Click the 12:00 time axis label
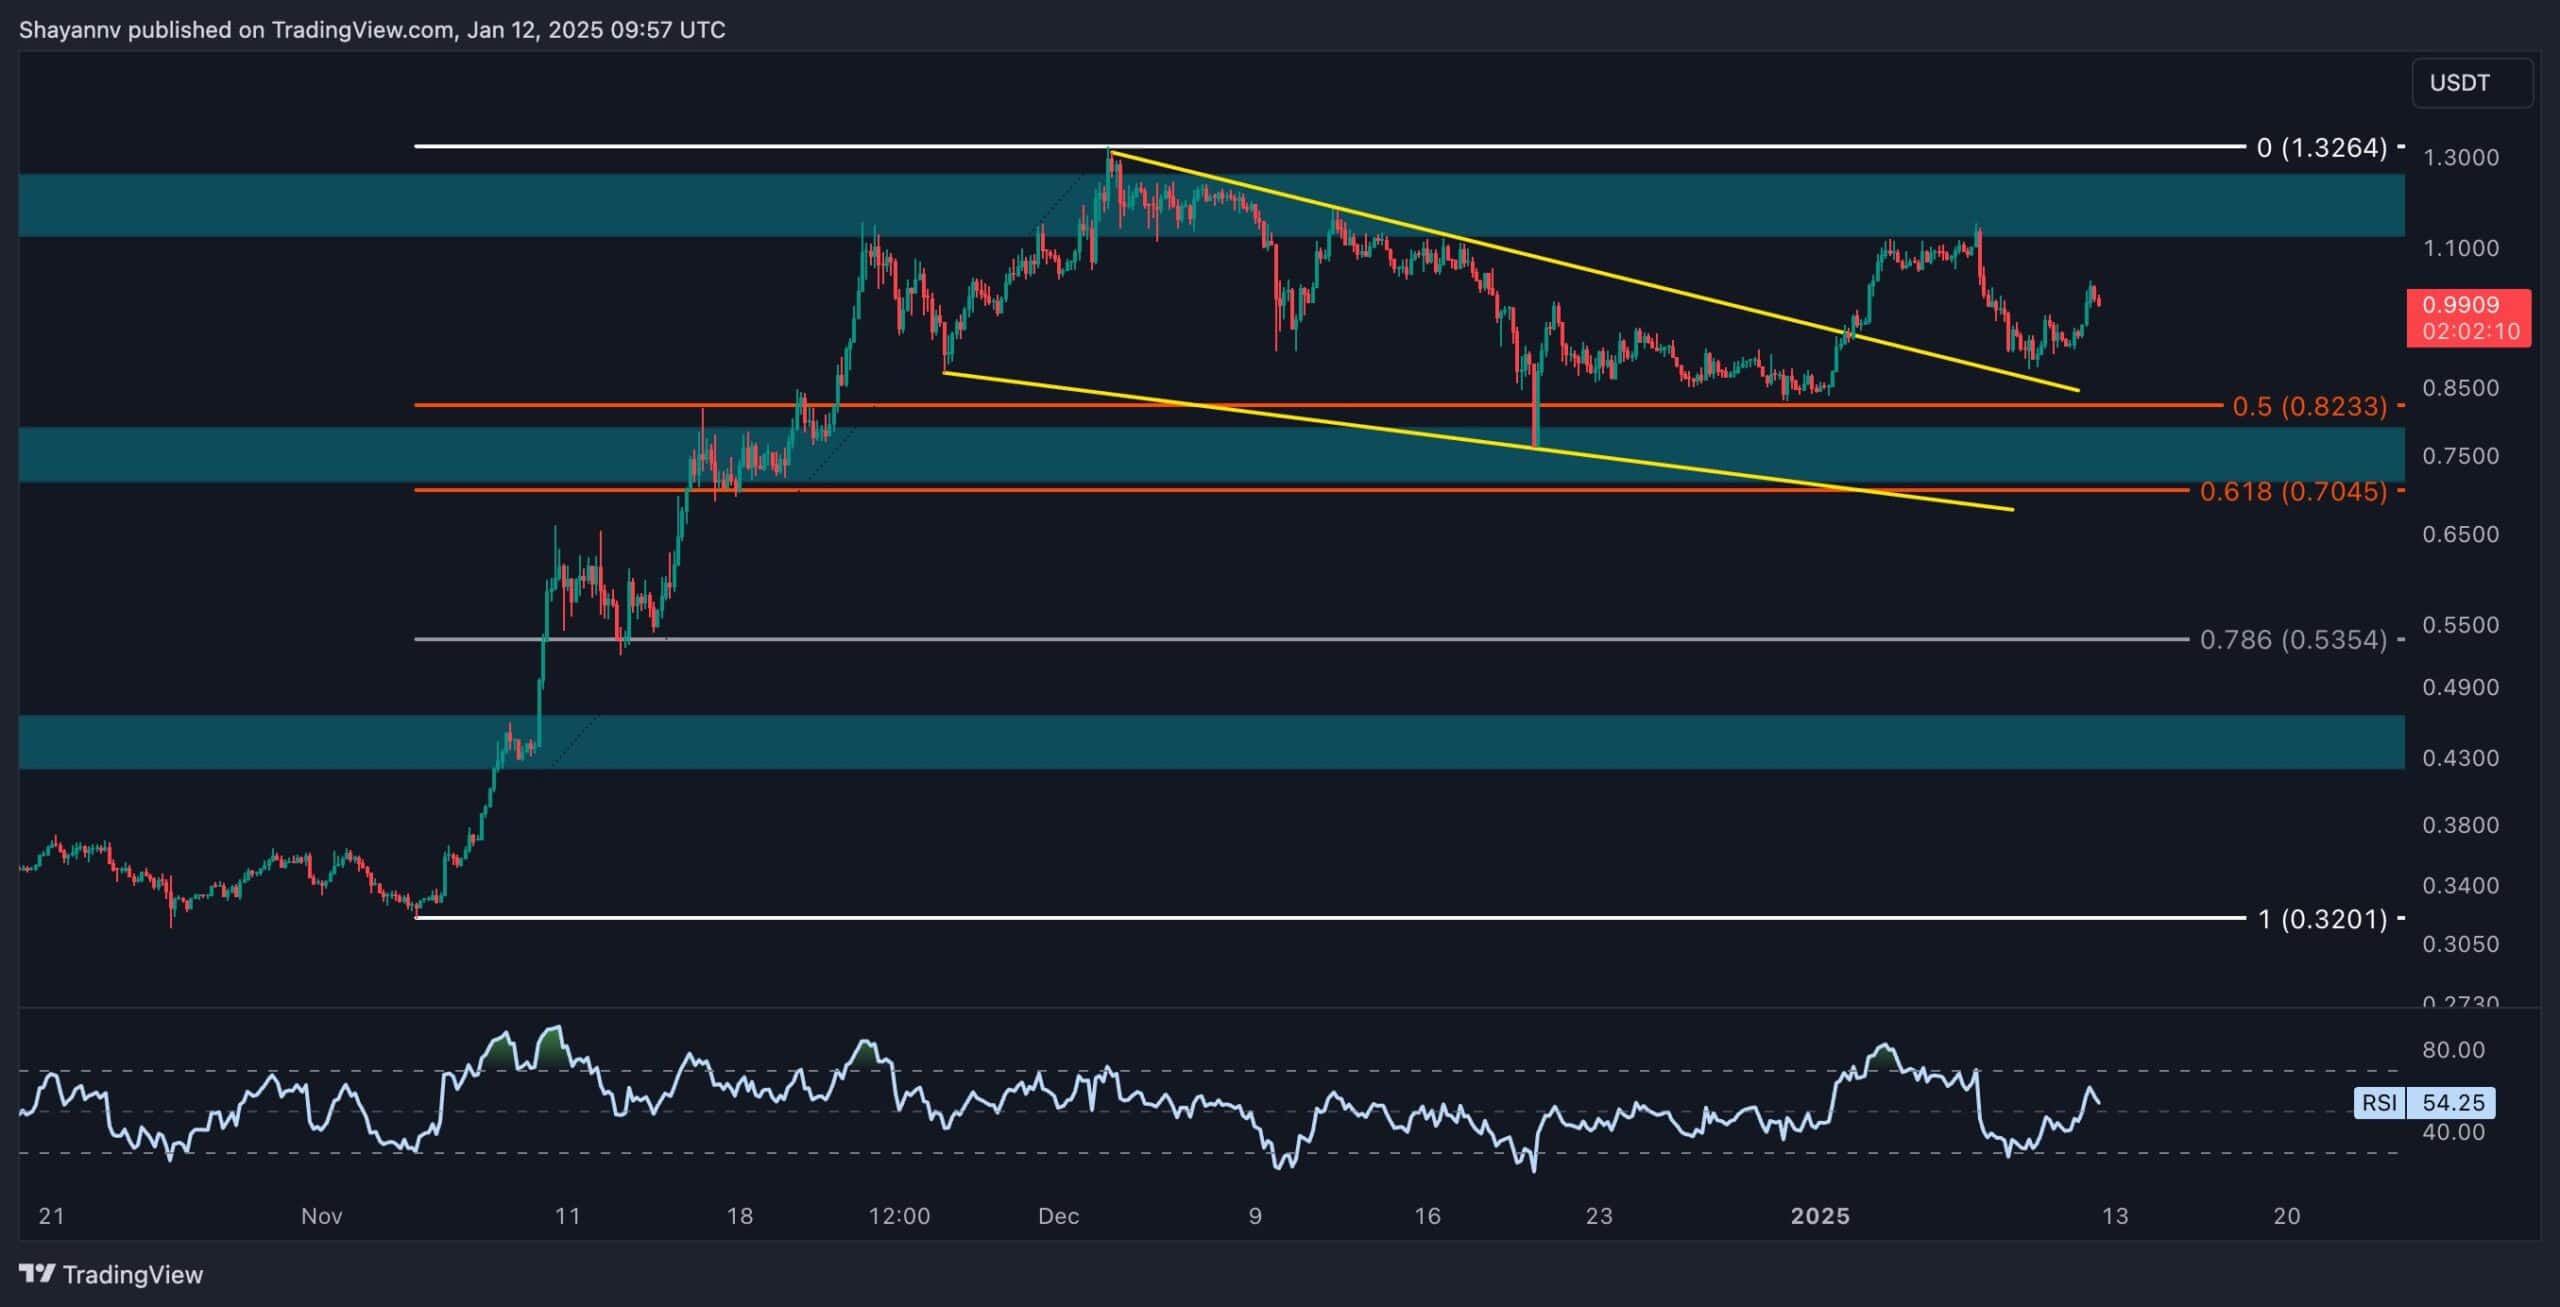Screen dimensions: 2560x1307 899,1216
